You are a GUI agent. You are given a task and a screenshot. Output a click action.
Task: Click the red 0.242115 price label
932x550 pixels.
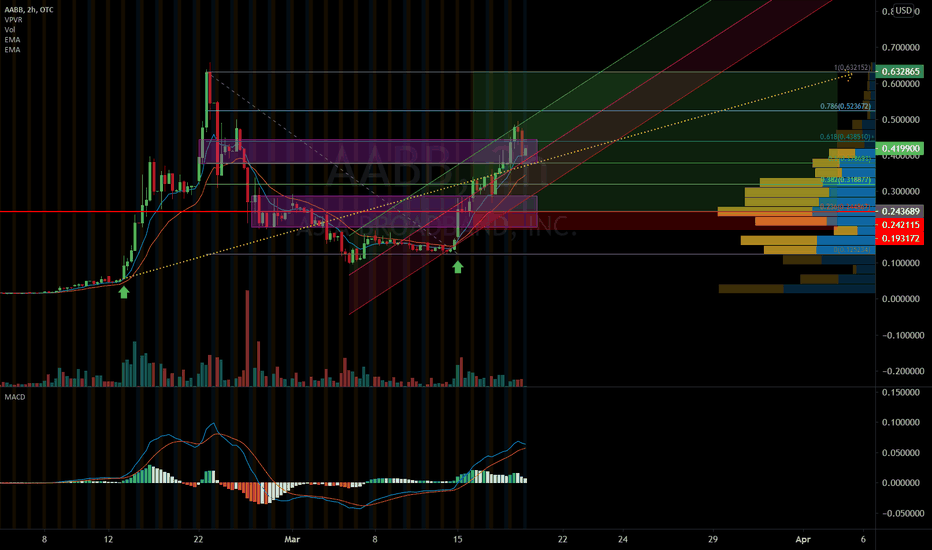tap(900, 225)
